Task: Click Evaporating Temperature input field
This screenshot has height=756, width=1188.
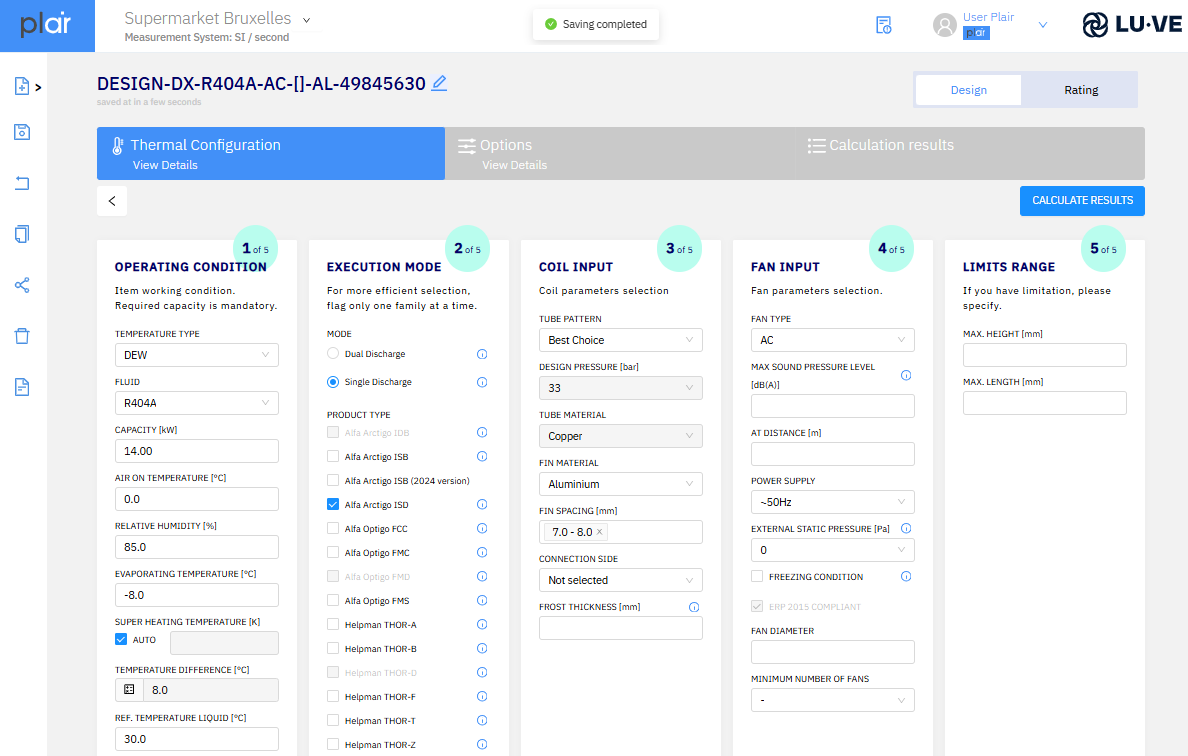Action: tap(196, 595)
